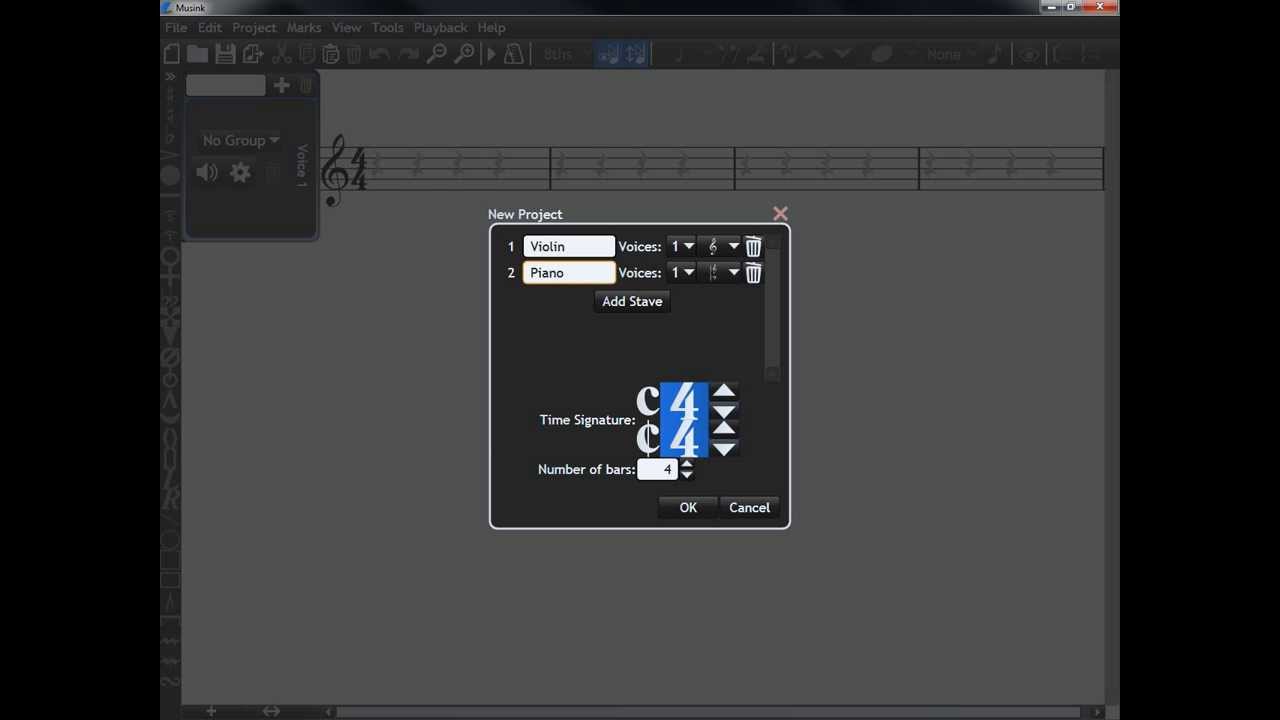The image size is (1280, 720).
Task: Click the New document toolbar icon
Action: pos(172,55)
